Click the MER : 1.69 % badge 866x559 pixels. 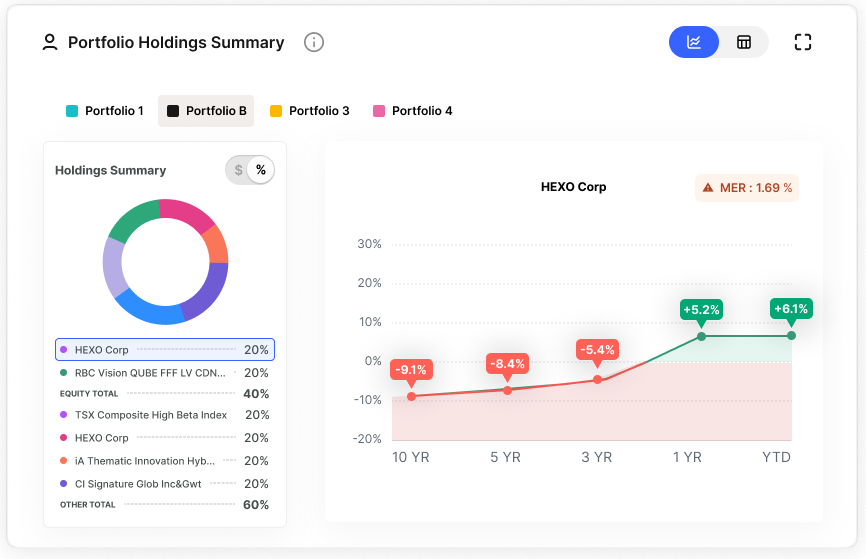(747, 188)
